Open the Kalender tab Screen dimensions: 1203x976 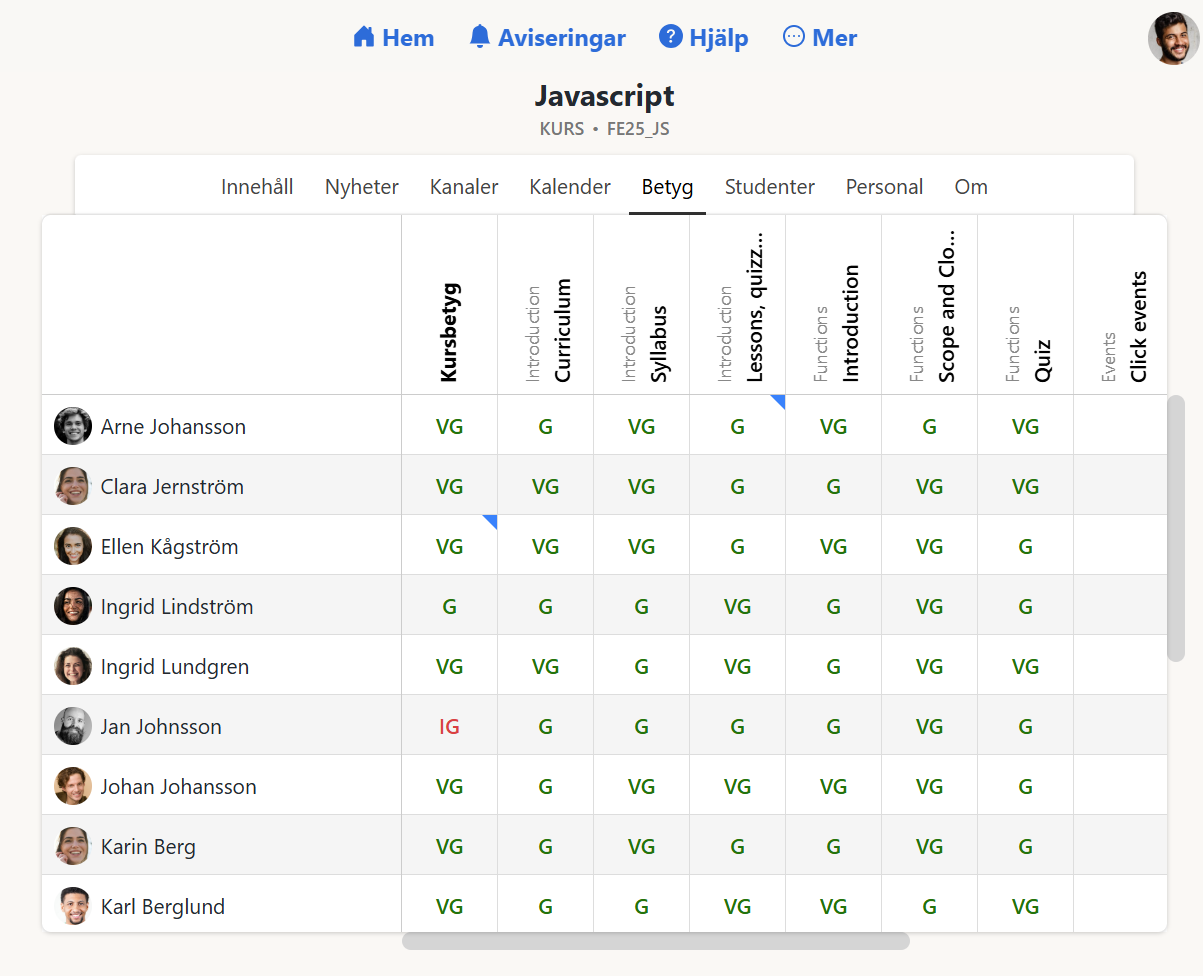click(x=570, y=187)
